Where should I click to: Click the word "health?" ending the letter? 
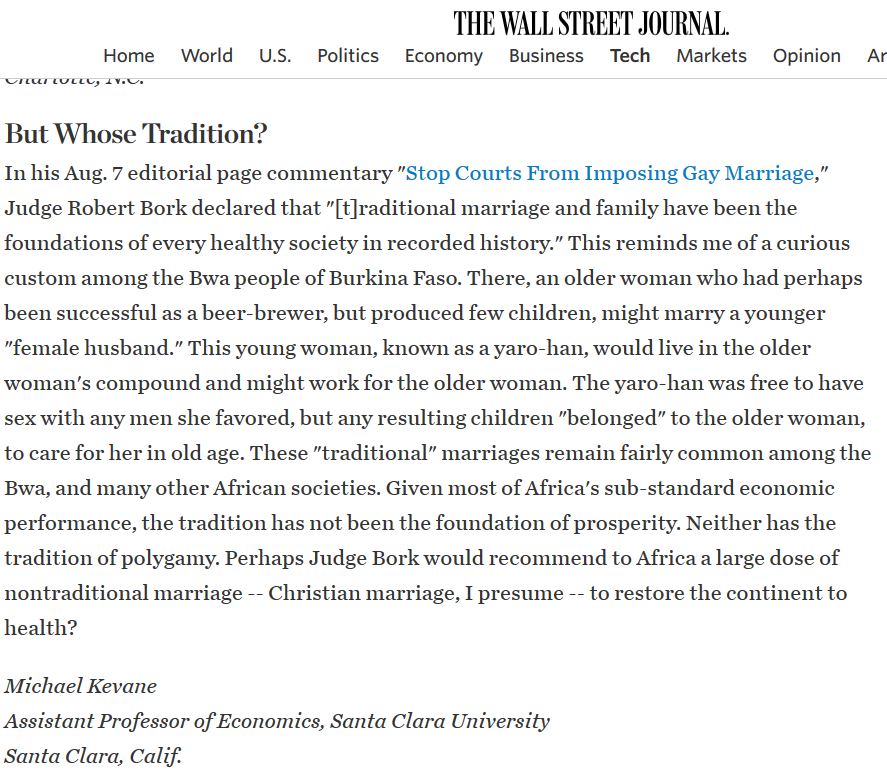pyautogui.click(x=41, y=628)
